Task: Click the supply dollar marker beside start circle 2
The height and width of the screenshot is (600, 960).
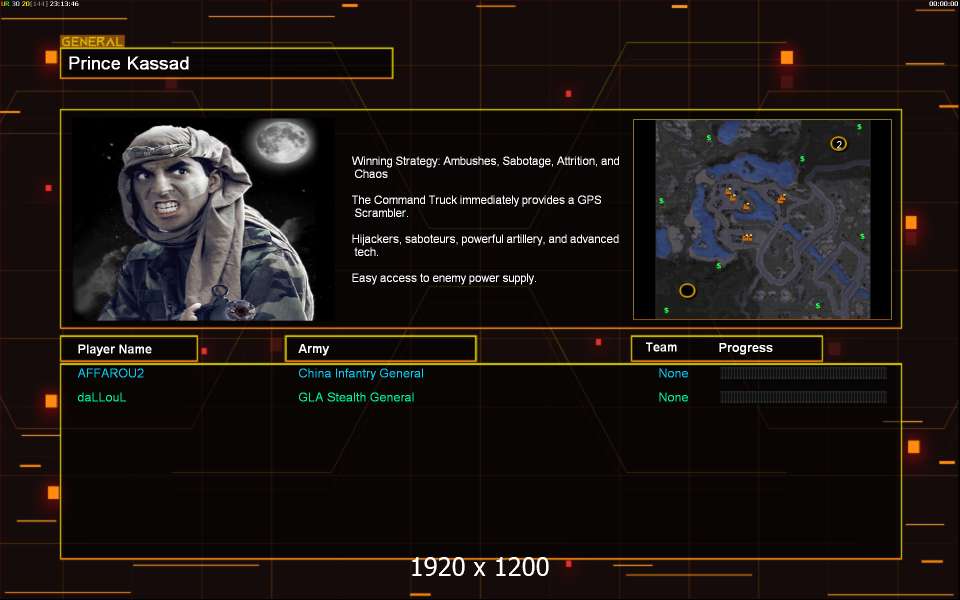Action: point(859,127)
